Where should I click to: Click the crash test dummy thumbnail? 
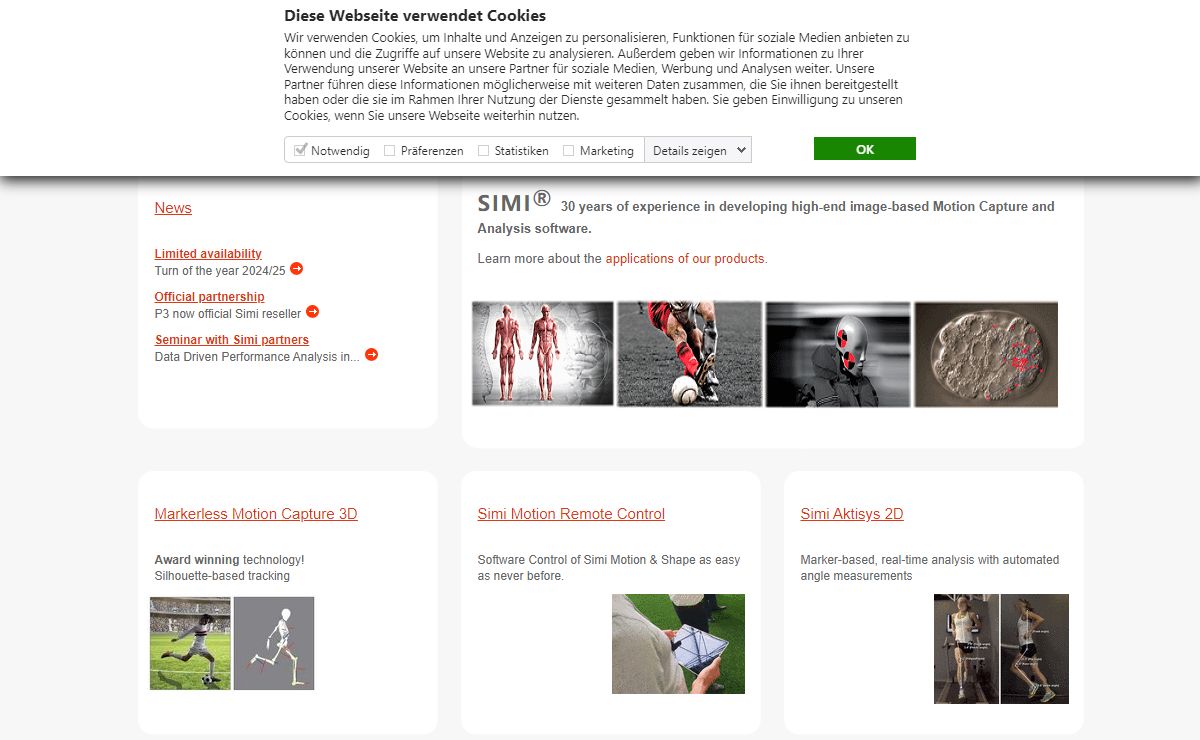click(x=838, y=354)
